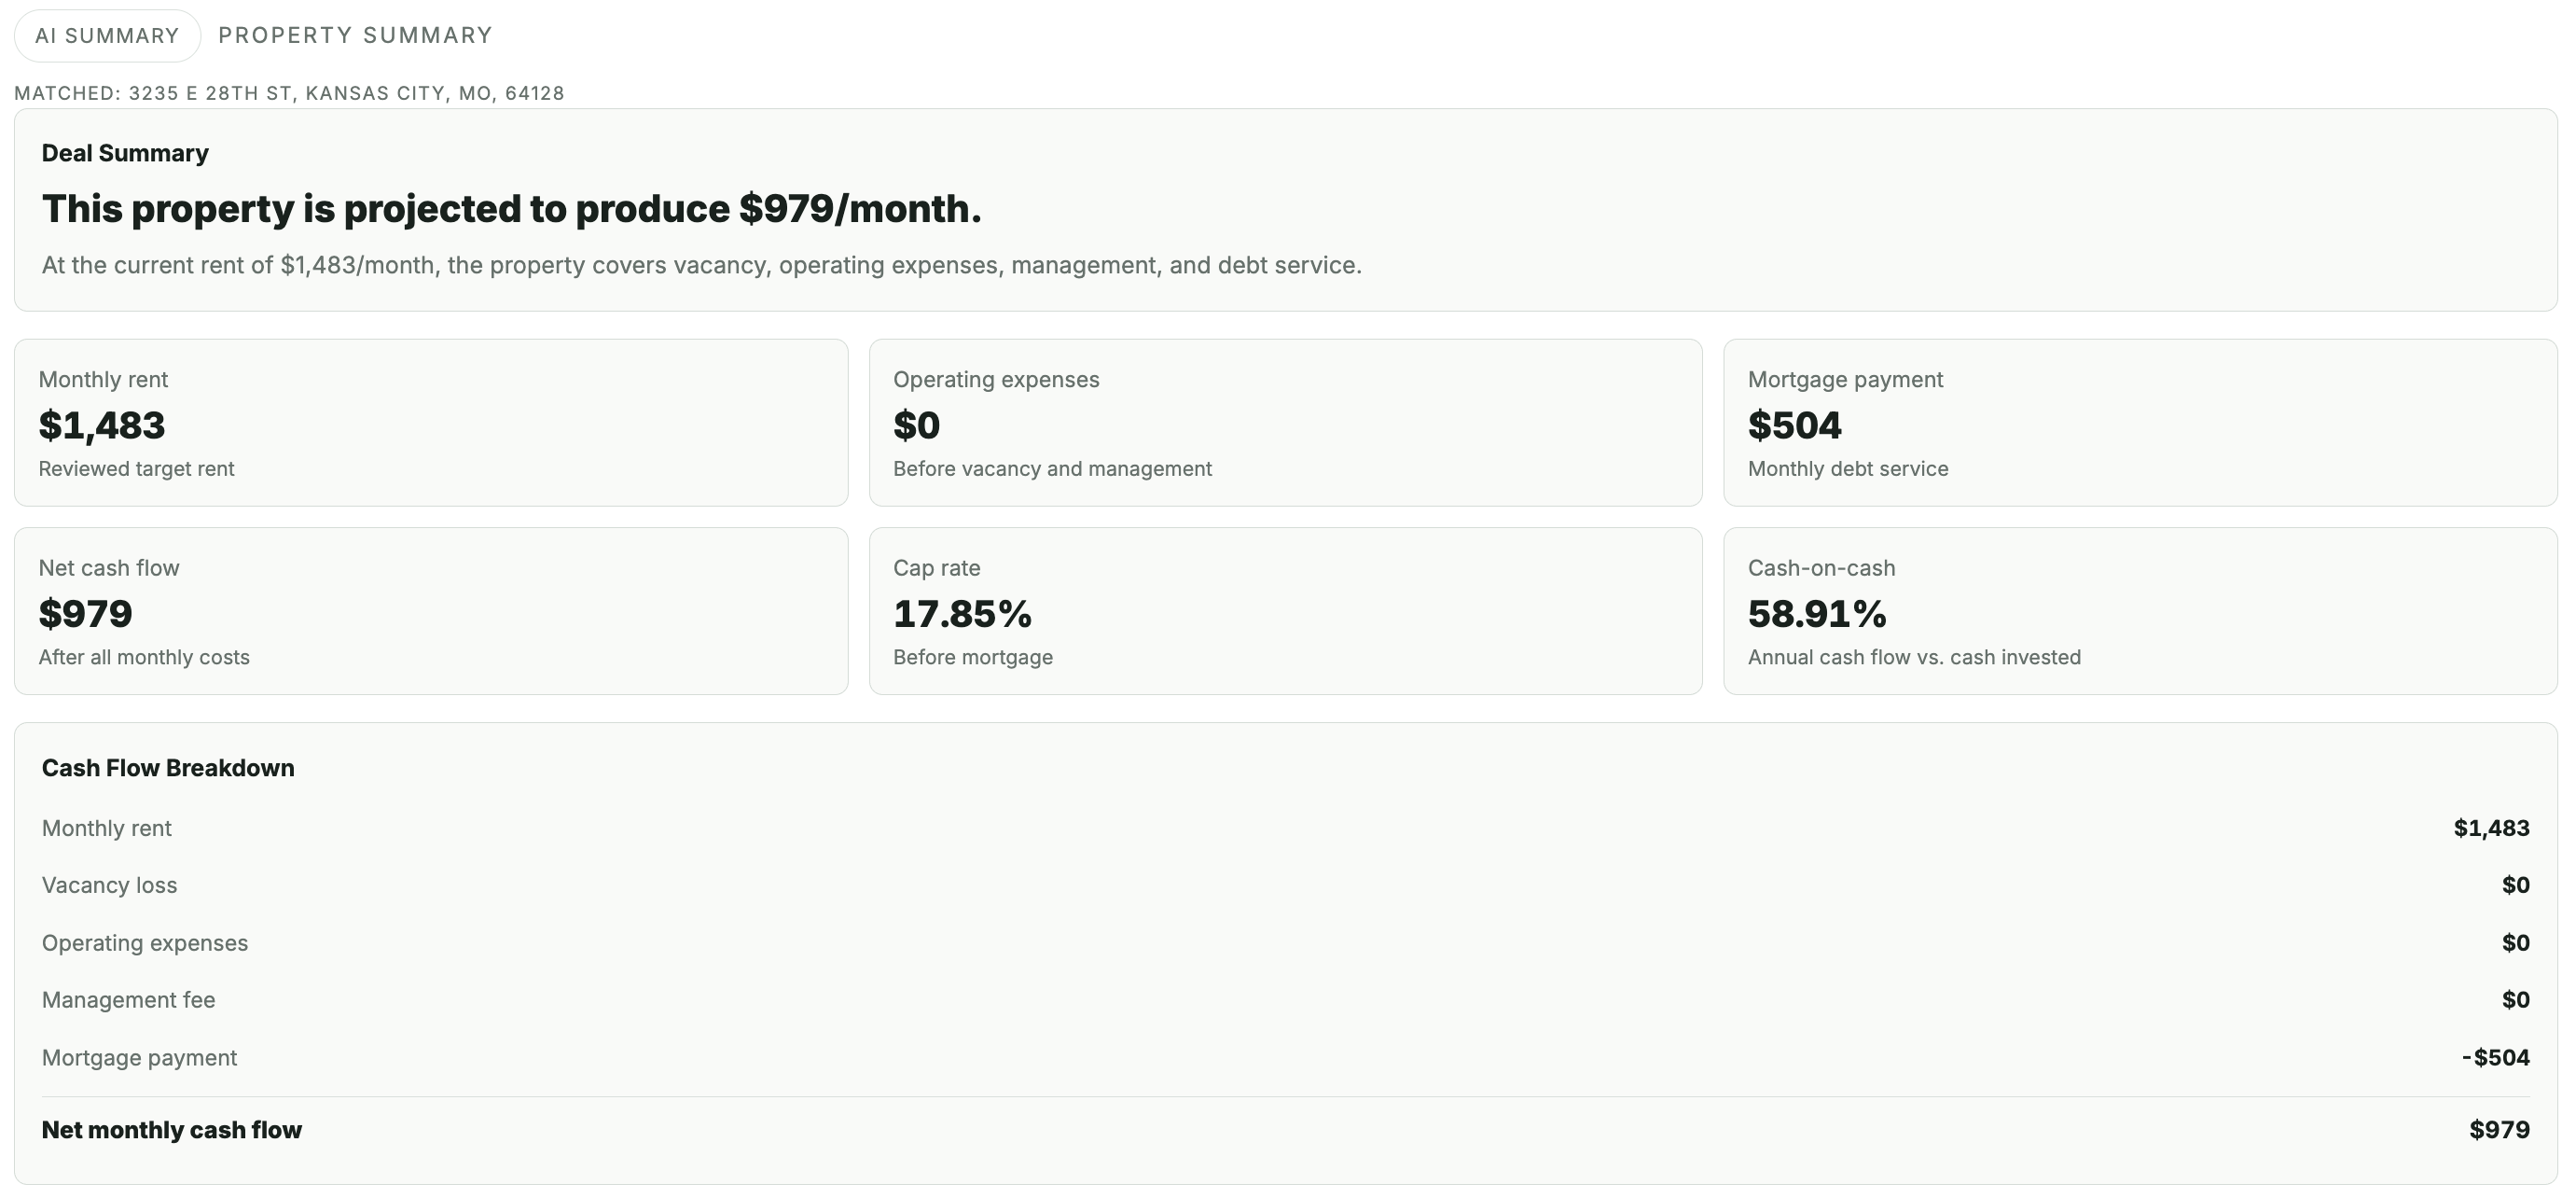Click the current rent description sentence
This screenshot has height=1198, width=2576.
701,265
